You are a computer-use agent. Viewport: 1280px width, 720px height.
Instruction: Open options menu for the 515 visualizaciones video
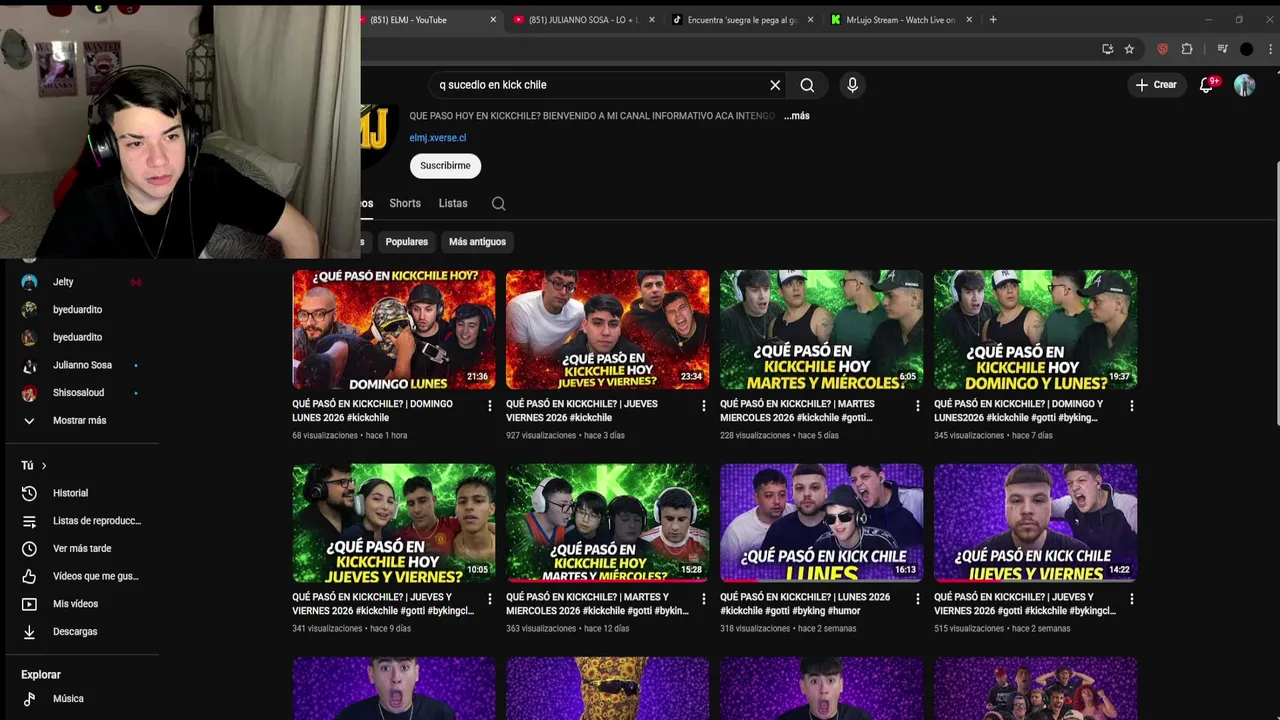[1131, 599]
